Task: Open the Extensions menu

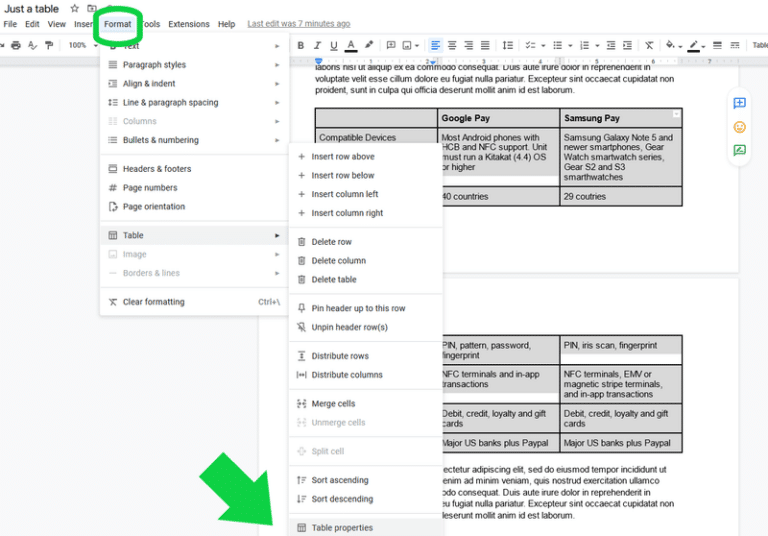Action: coord(189,24)
